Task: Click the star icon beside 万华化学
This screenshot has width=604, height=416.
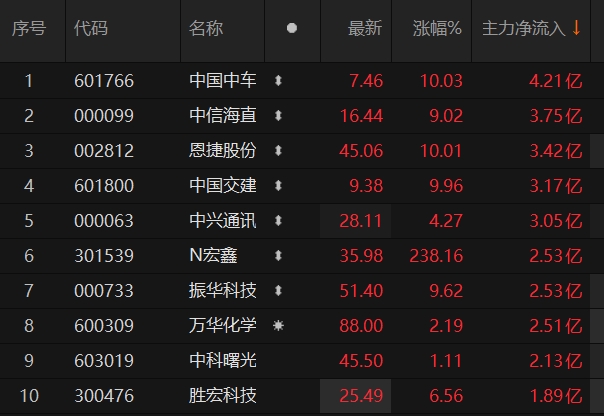Action: (x=279, y=326)
